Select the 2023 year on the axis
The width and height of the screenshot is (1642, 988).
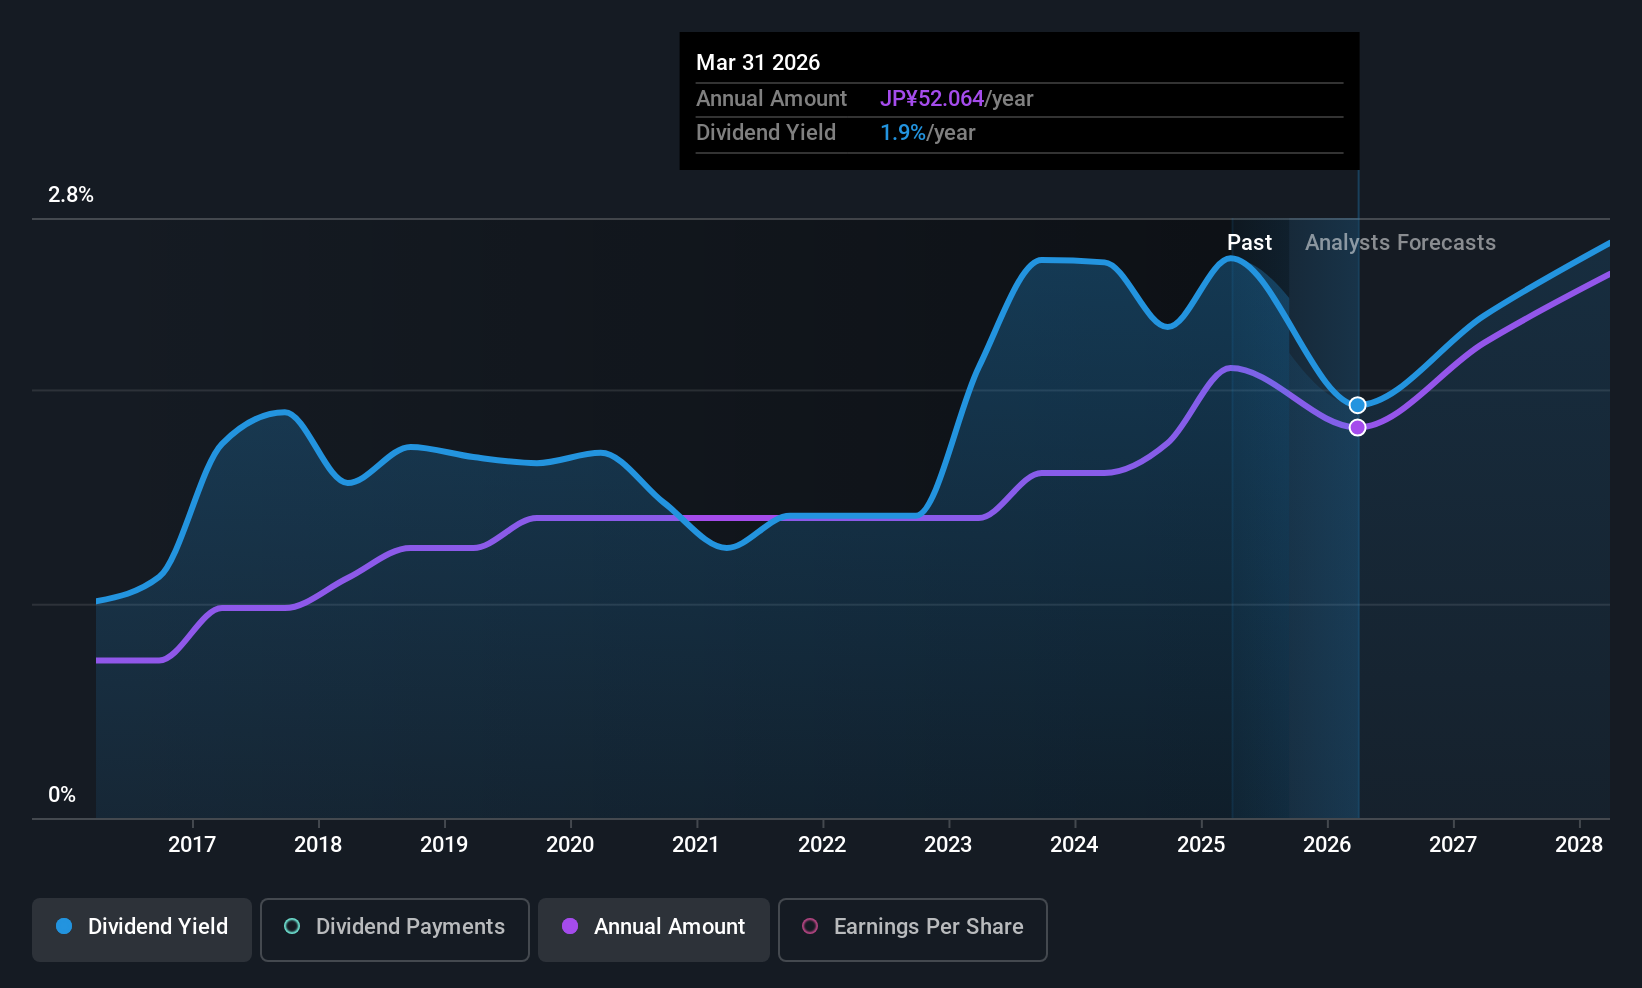tap(948, 845)
